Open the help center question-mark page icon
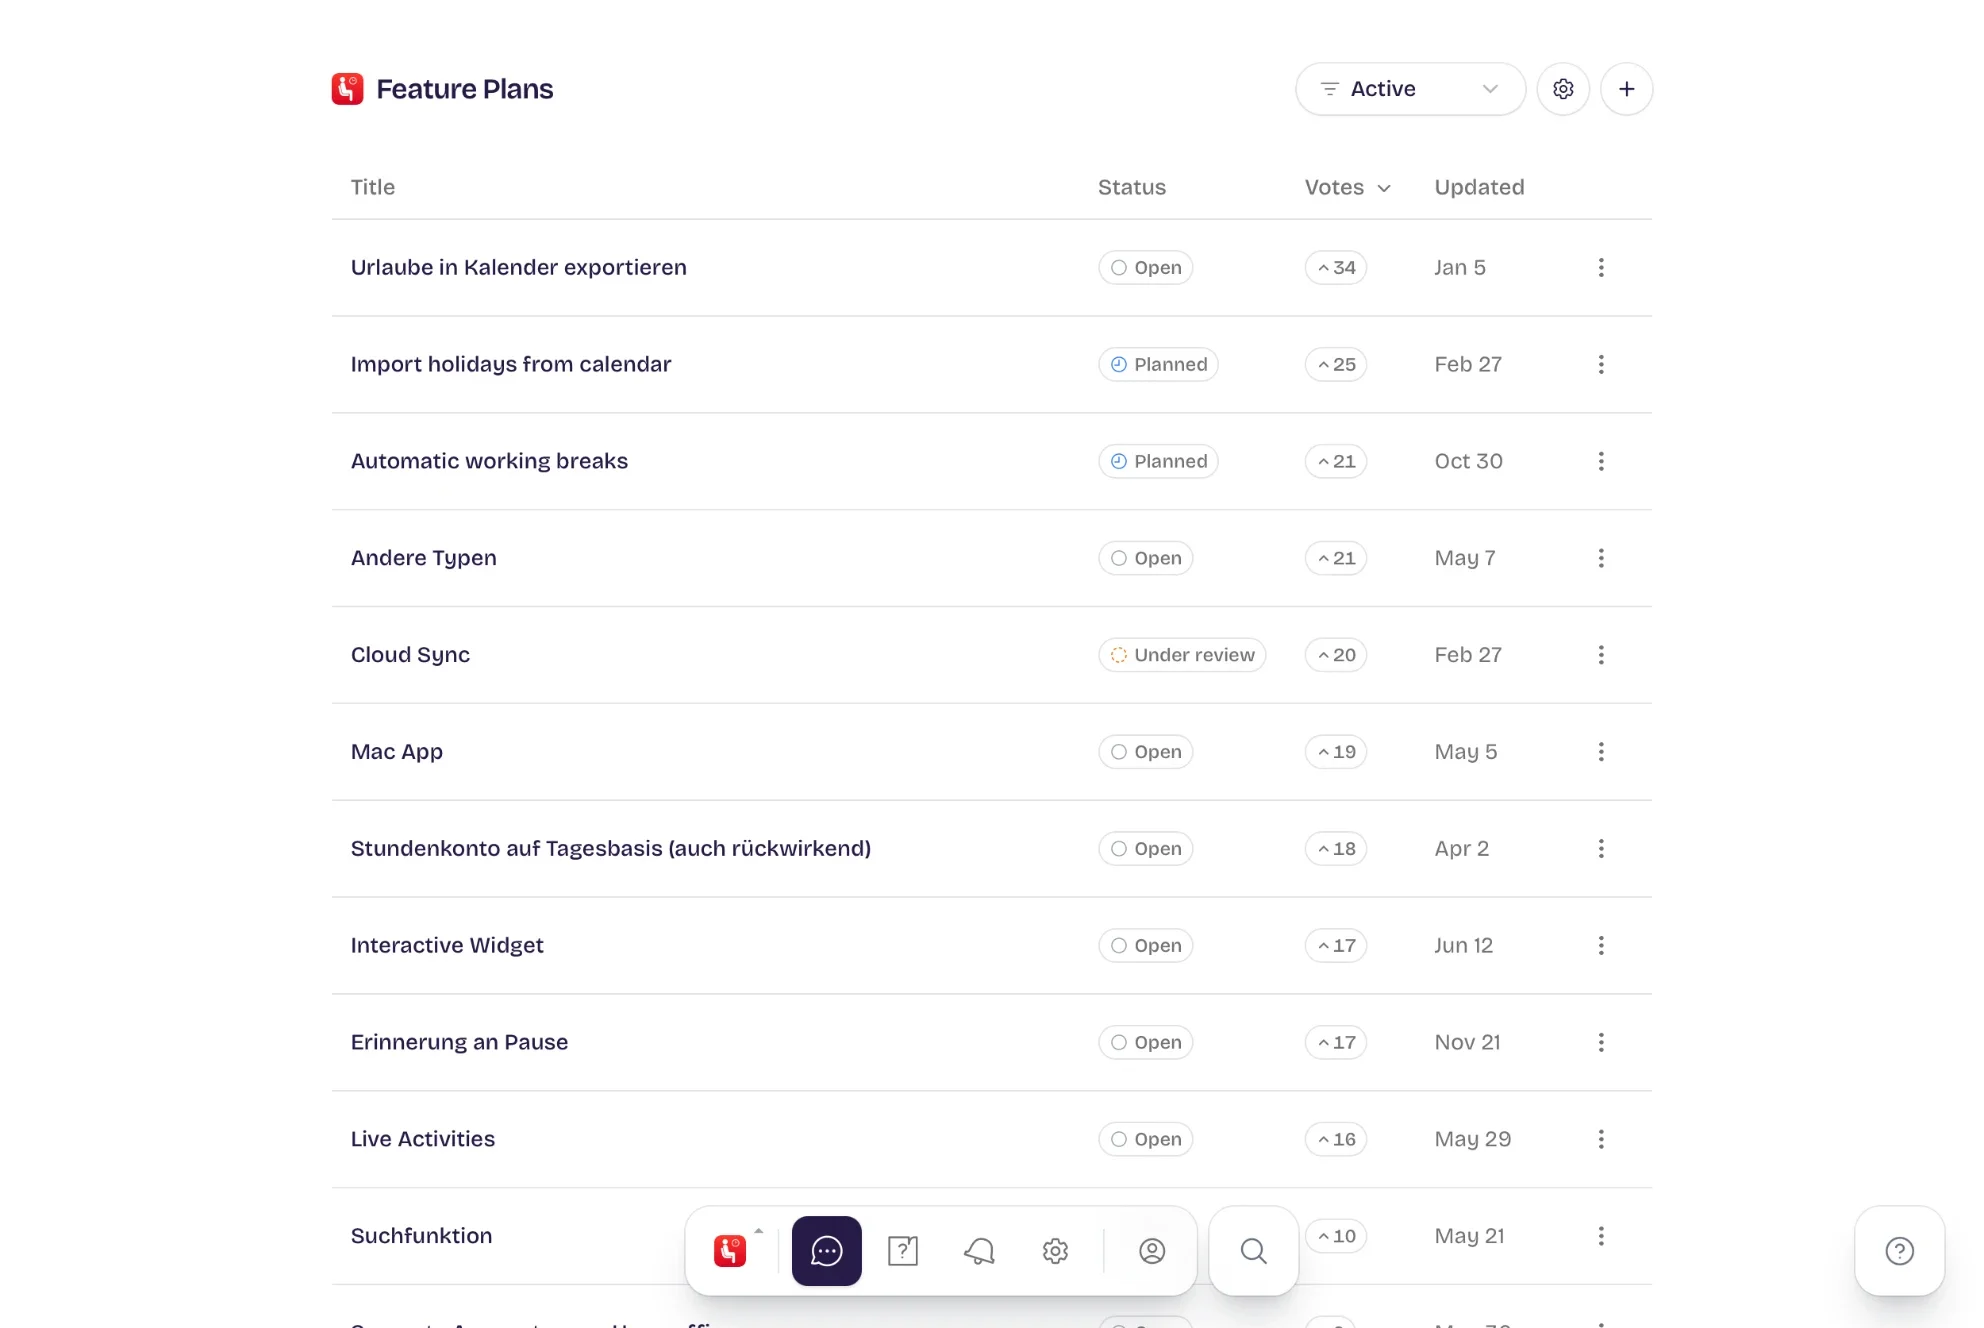1984x1328 pixels. coord(903,1251)
